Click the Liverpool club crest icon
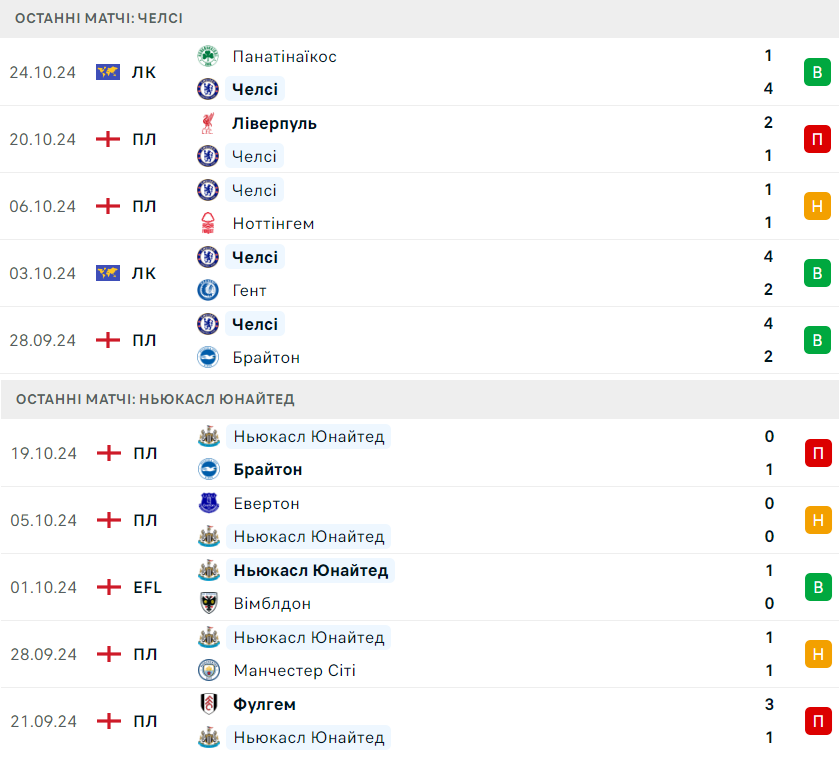839x760 pixels. [208, 123]
